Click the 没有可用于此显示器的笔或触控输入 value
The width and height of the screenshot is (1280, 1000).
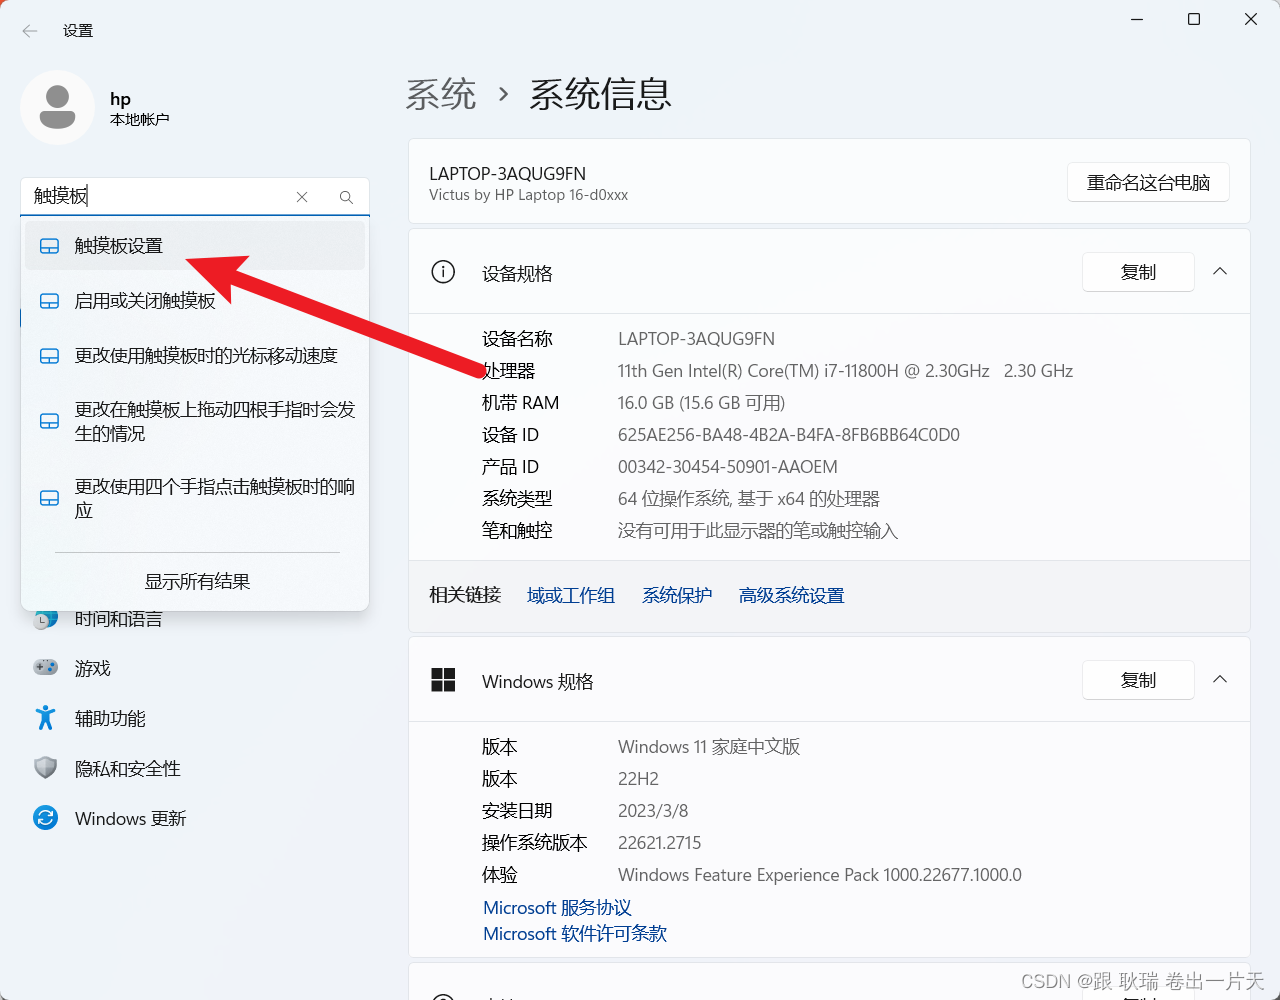[x=758, y=531]
